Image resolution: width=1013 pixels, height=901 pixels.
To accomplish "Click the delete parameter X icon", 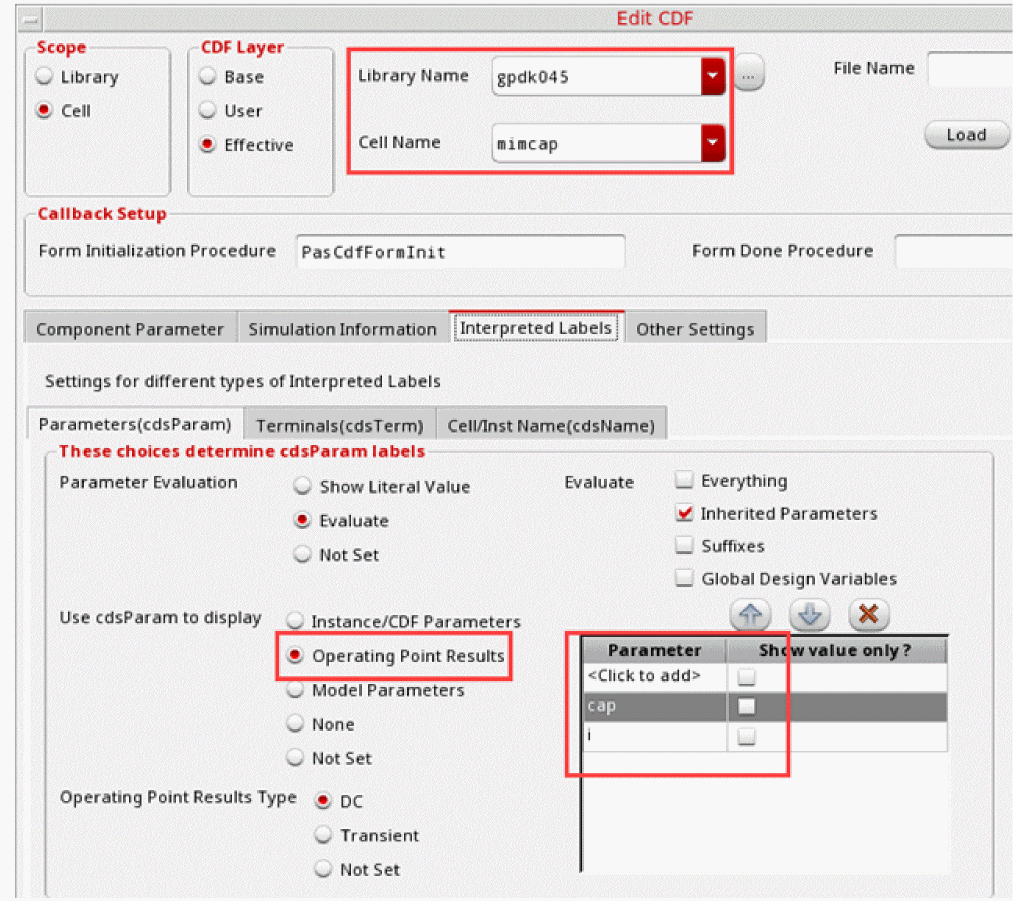I will tap(869, 614).
